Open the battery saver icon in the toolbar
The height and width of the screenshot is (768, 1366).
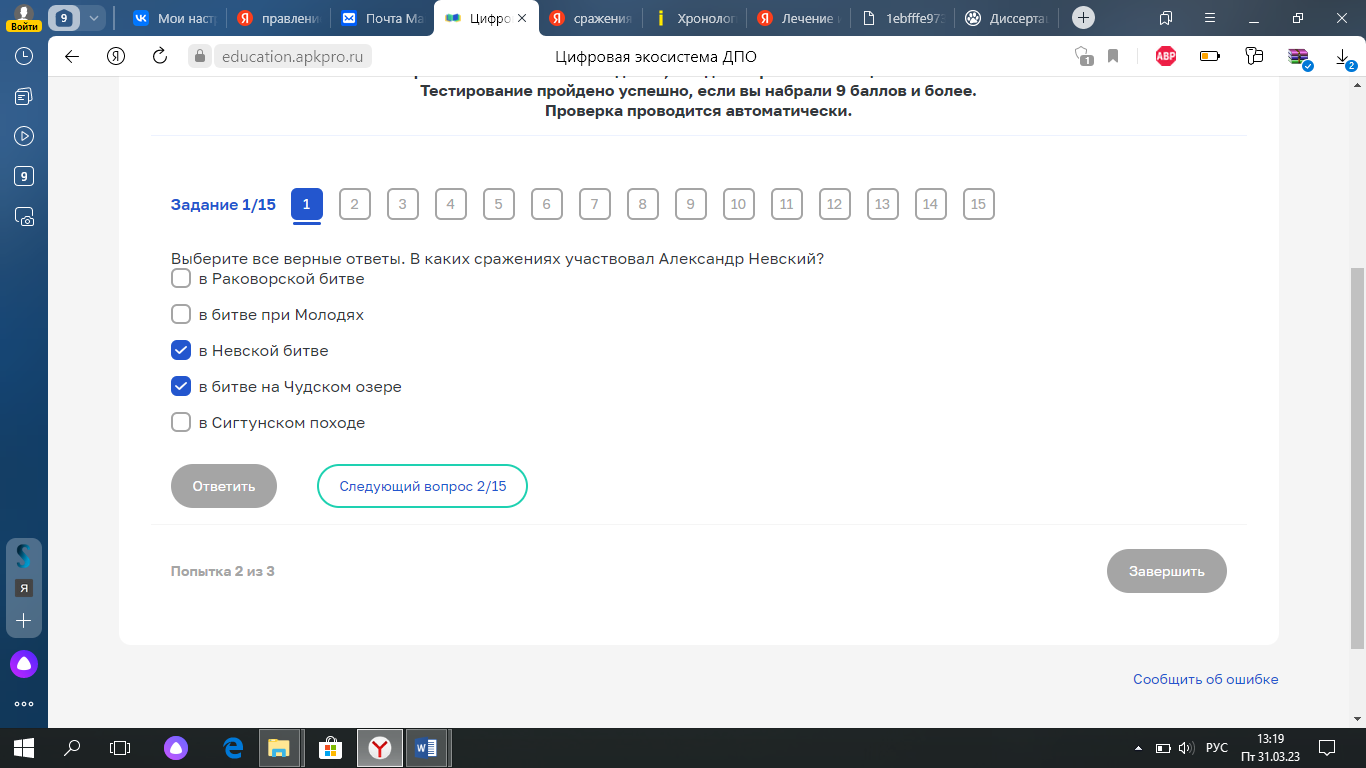[1210, 56]
